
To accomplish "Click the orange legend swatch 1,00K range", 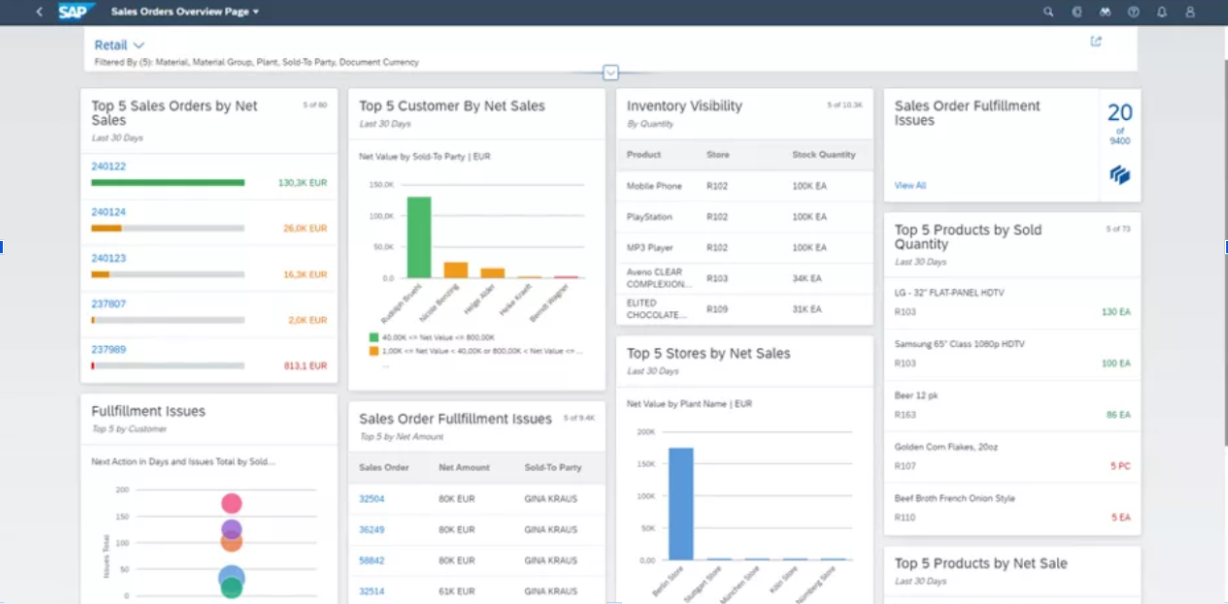I will click(x=373, y=351).
